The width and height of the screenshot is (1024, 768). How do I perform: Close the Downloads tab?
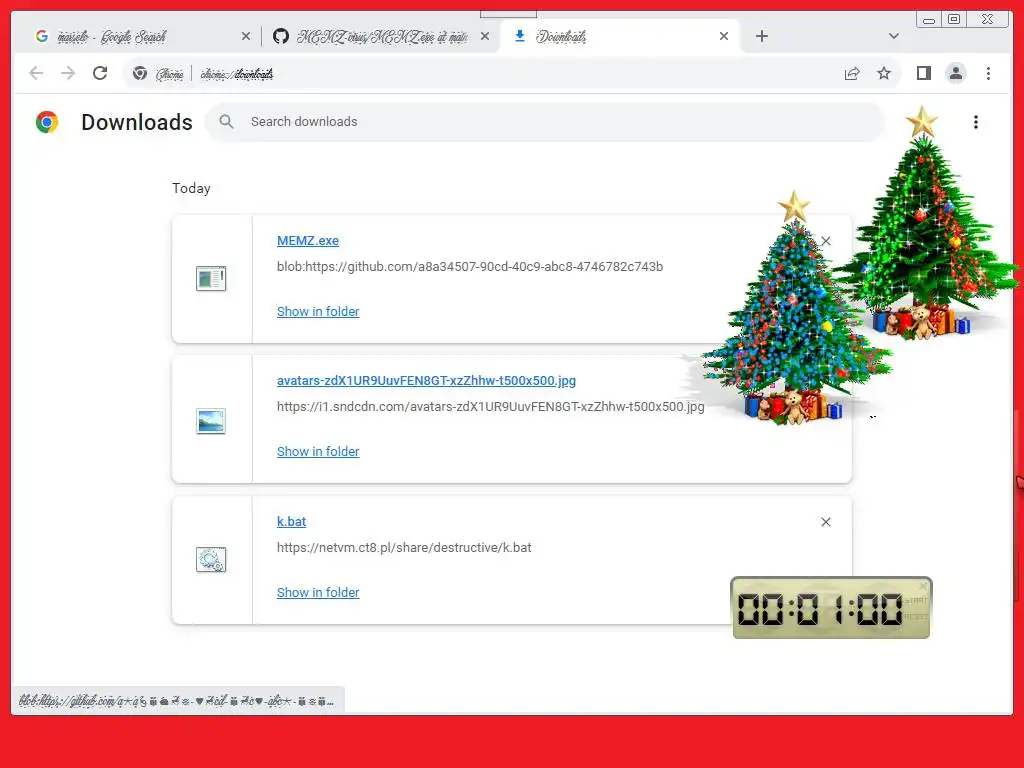[x=724, y=37]
